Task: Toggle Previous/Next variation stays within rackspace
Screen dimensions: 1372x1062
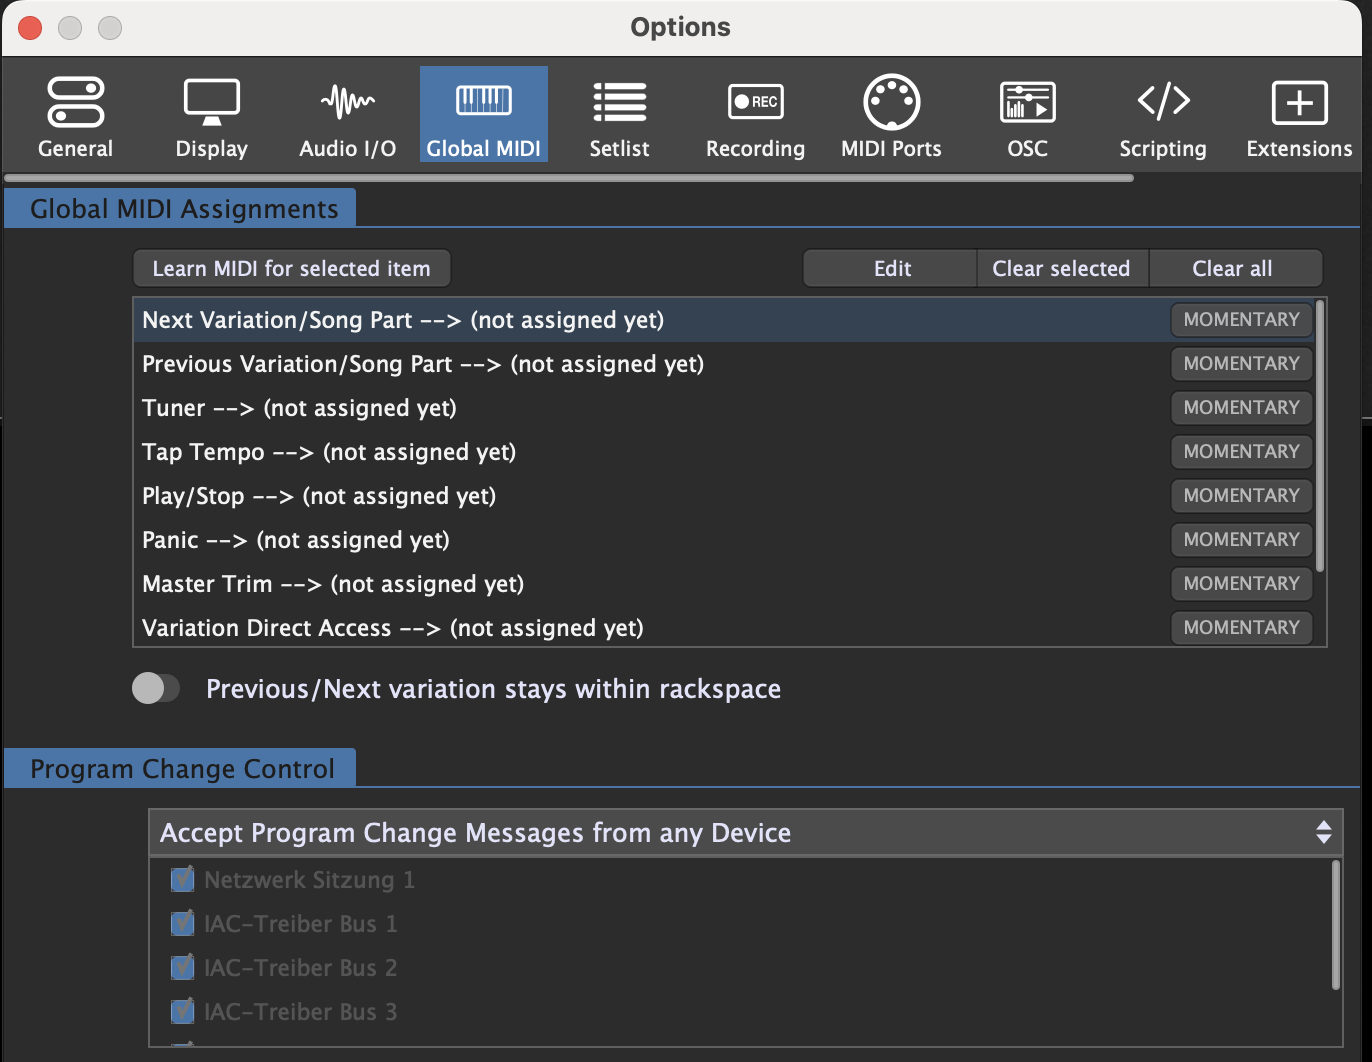Action: click(x=156, y=688)
